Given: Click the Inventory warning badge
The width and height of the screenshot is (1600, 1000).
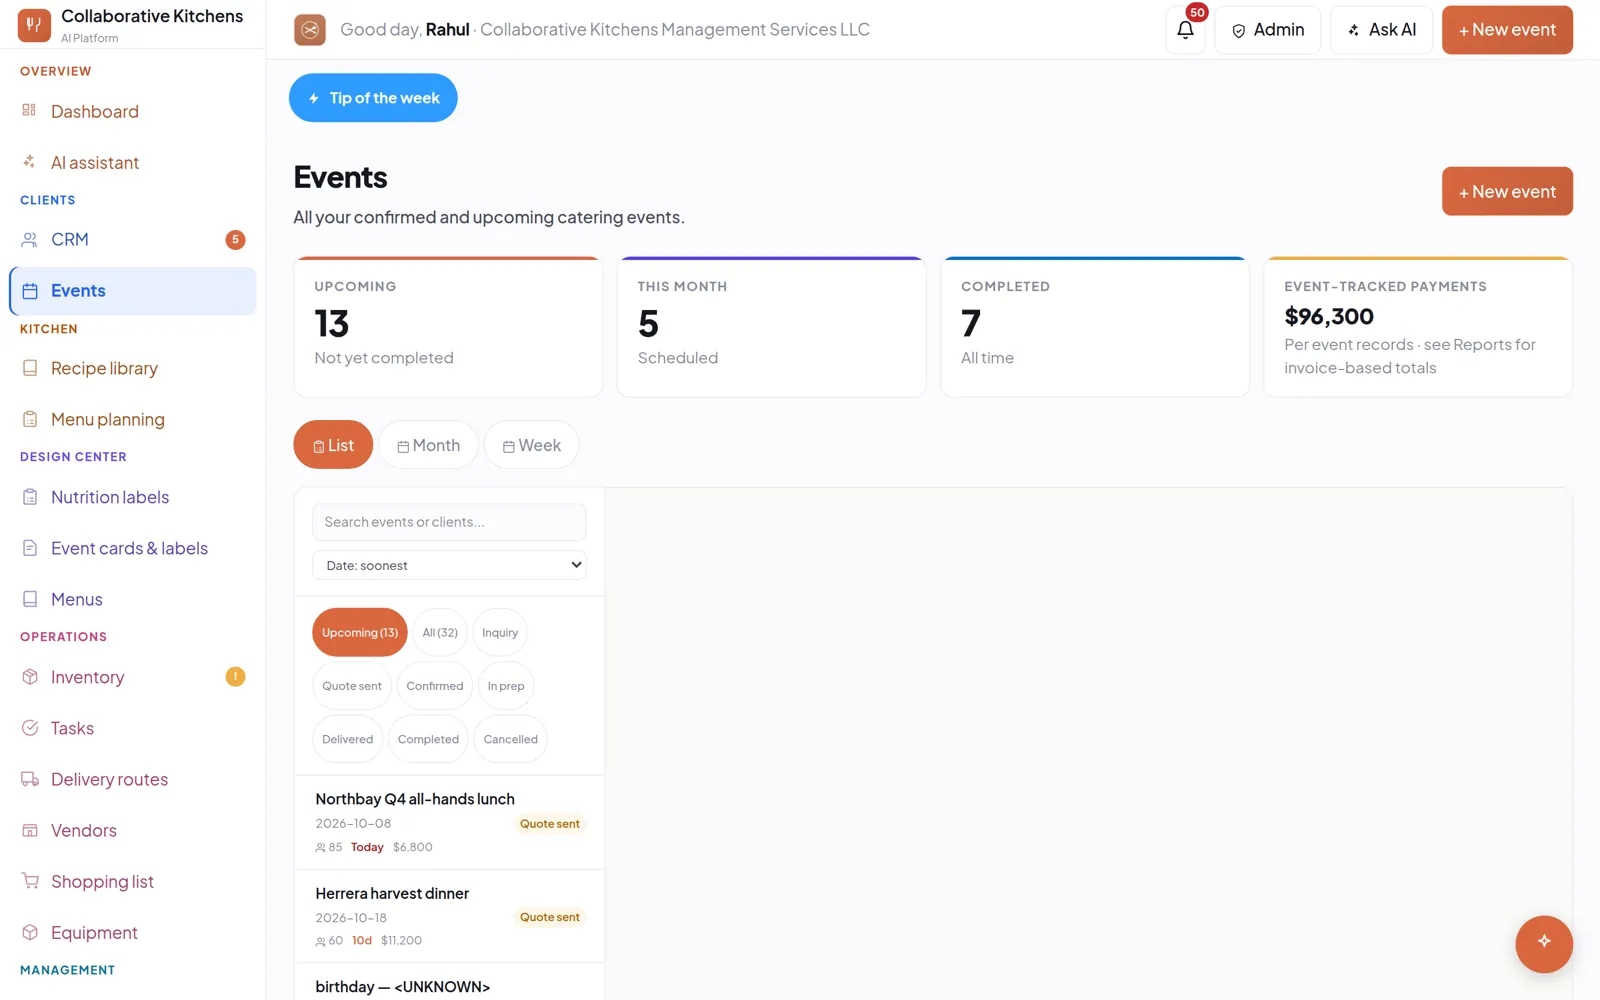Looking at the screenshot, I should click(x=235, y=677).
